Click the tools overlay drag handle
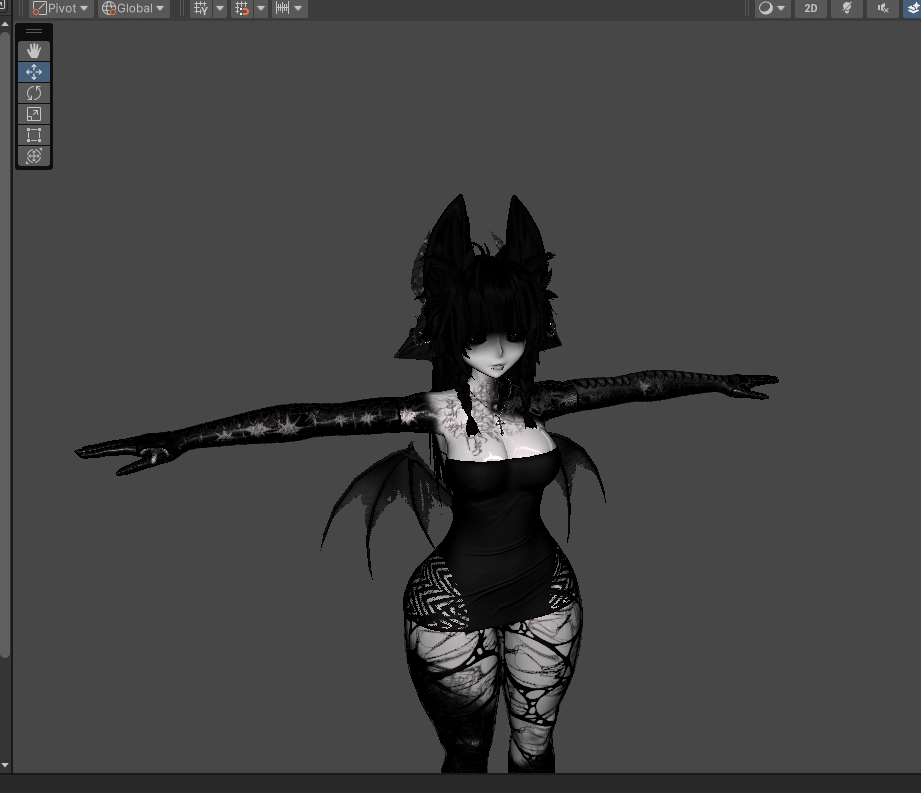Screen dimensions: 921x793 34,31
